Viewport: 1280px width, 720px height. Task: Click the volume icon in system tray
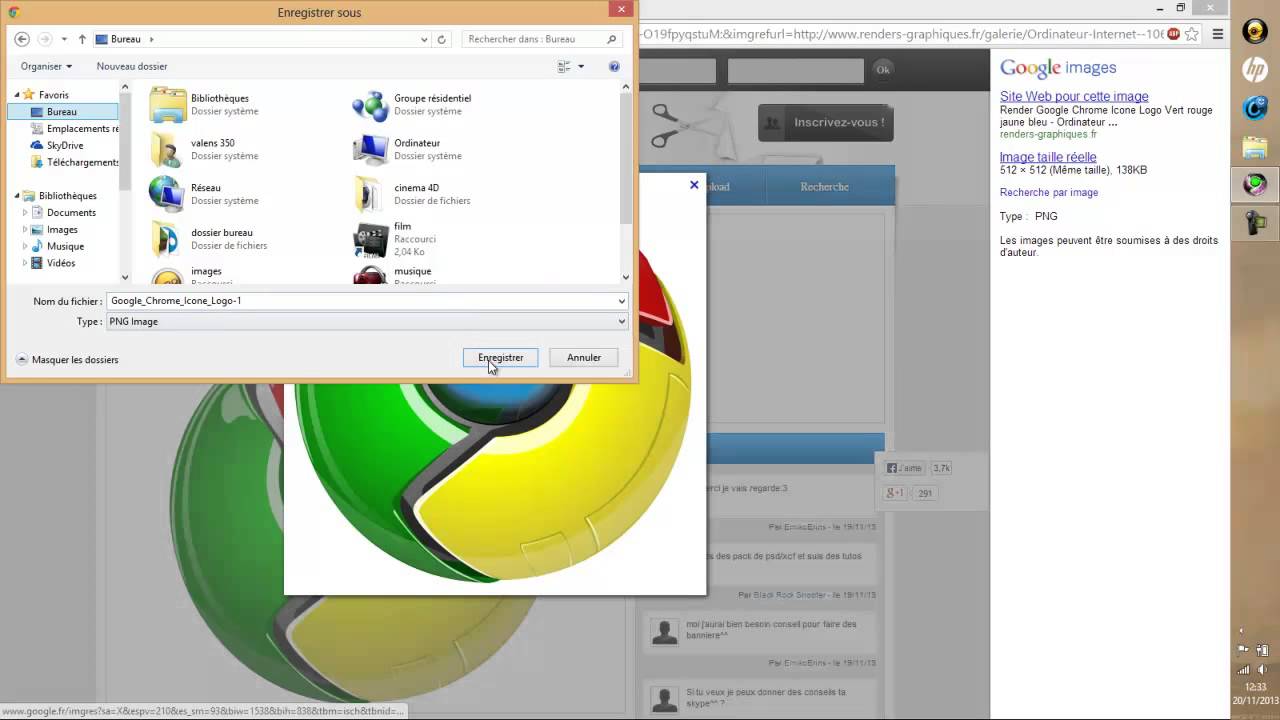tap(1262, 669)
